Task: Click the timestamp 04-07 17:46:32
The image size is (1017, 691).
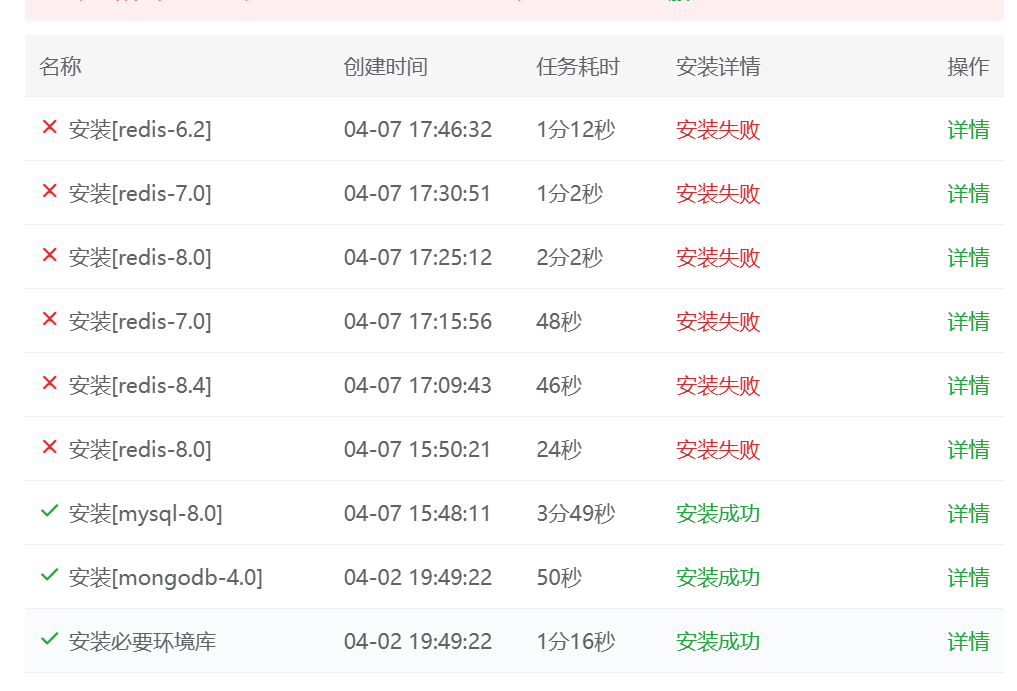Action: [x=418, y=130]
